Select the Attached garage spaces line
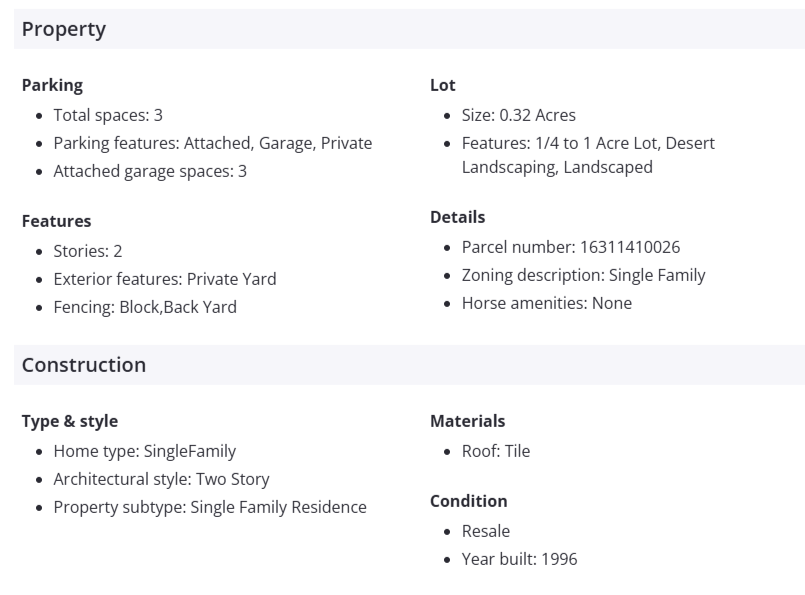Viewport: 805px width, 595px height. pos(150,171)
